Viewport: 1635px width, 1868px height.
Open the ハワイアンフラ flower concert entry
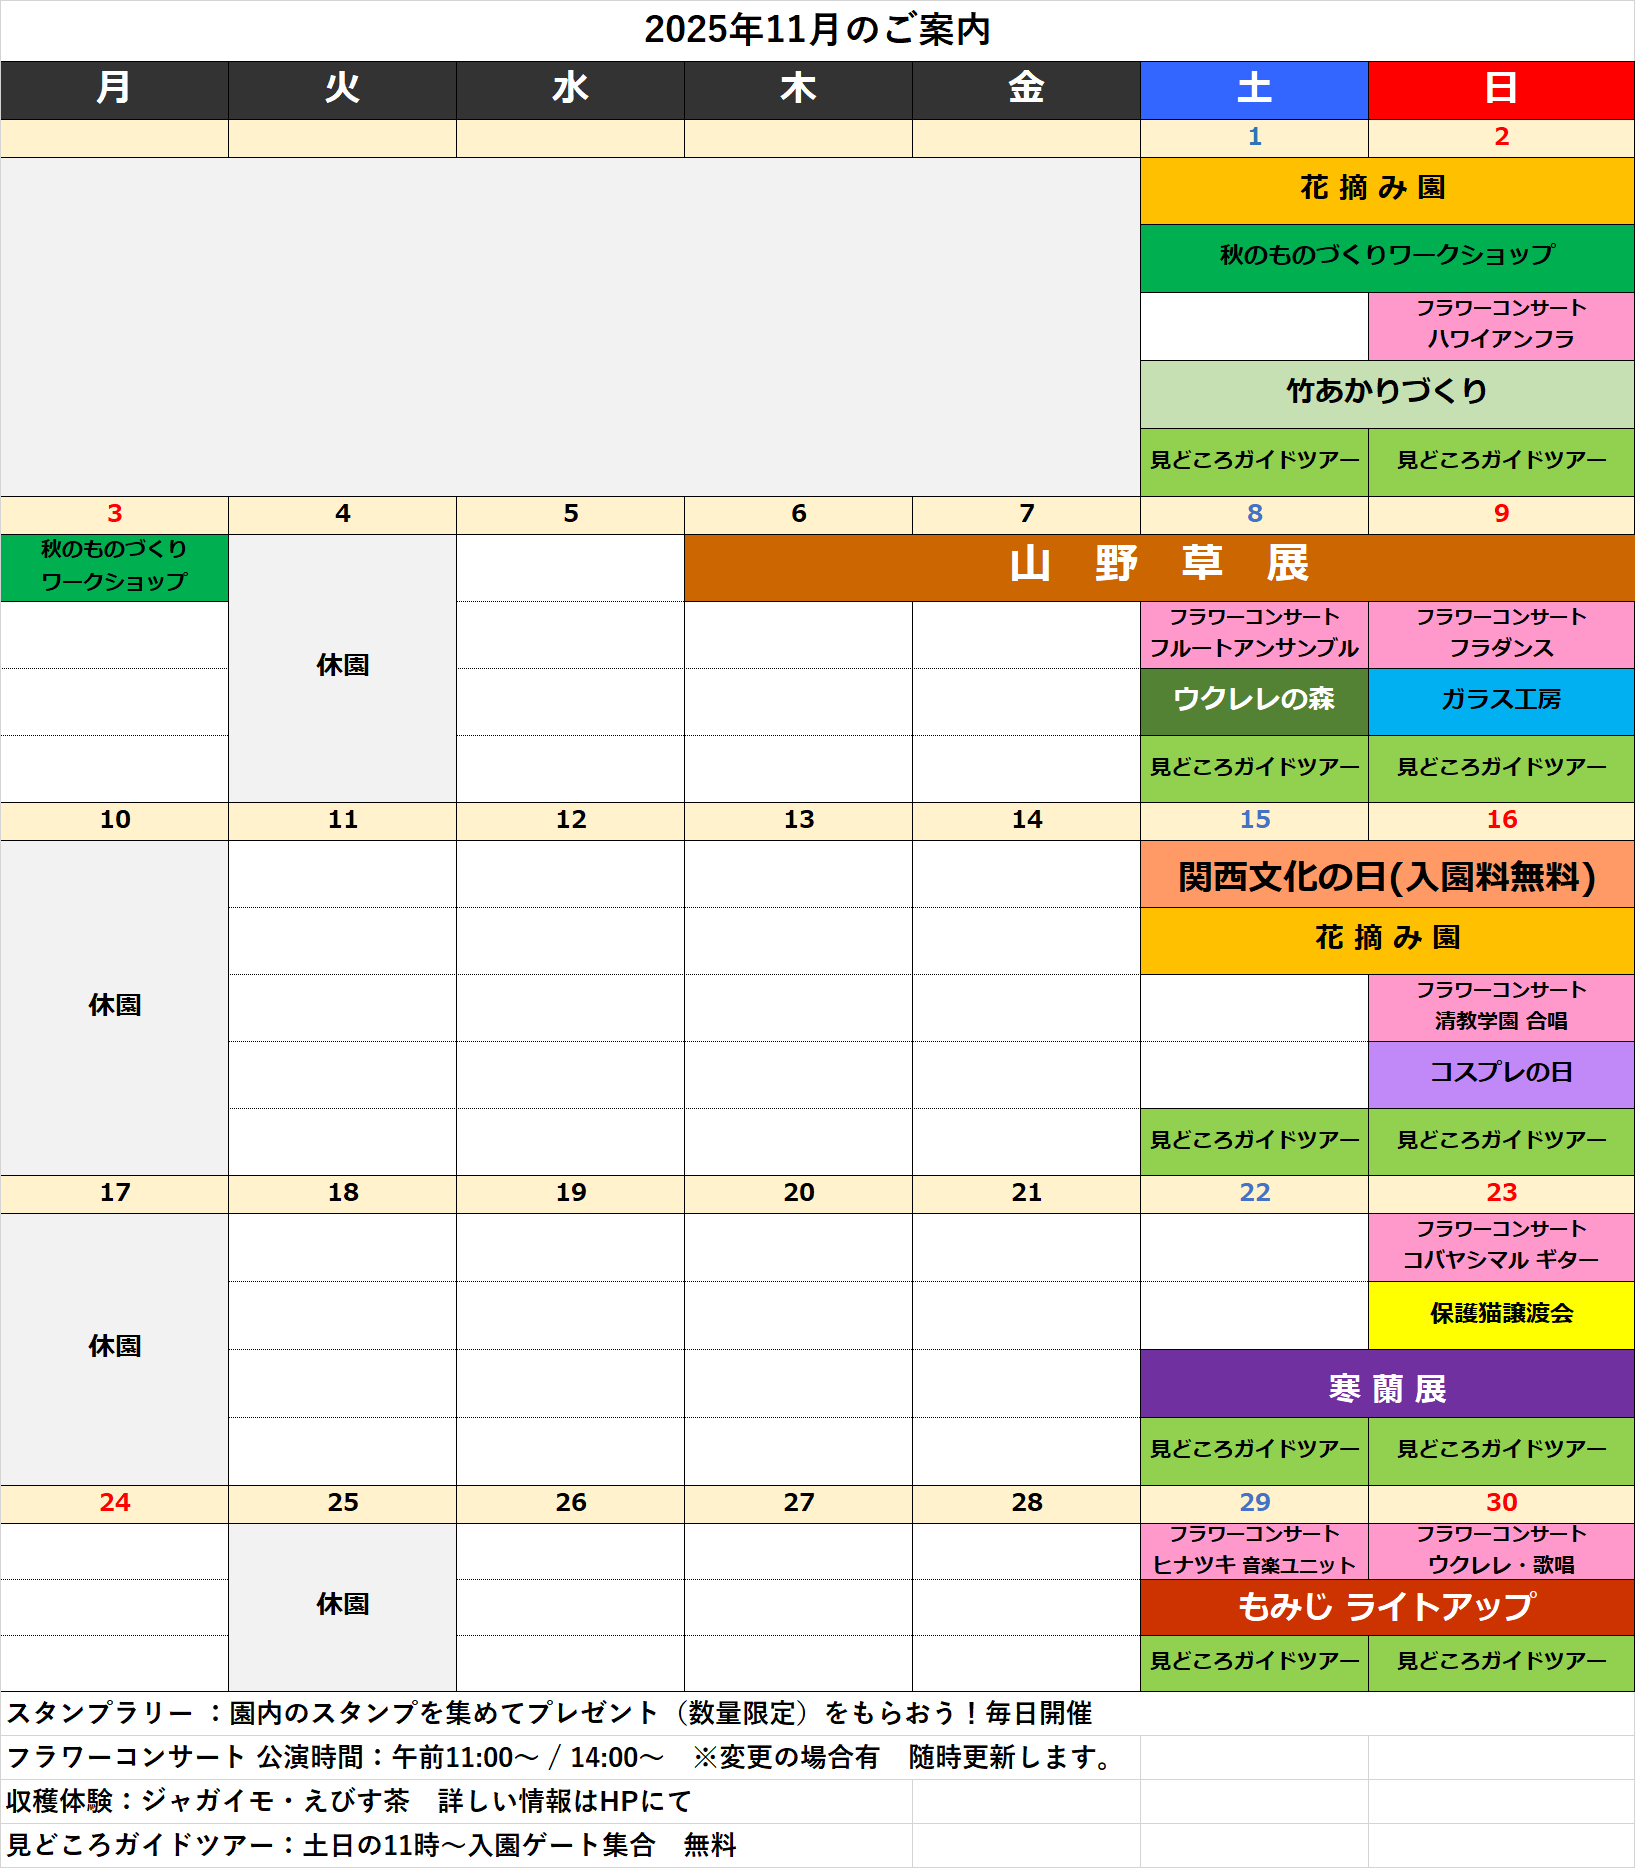[1500, 325]
